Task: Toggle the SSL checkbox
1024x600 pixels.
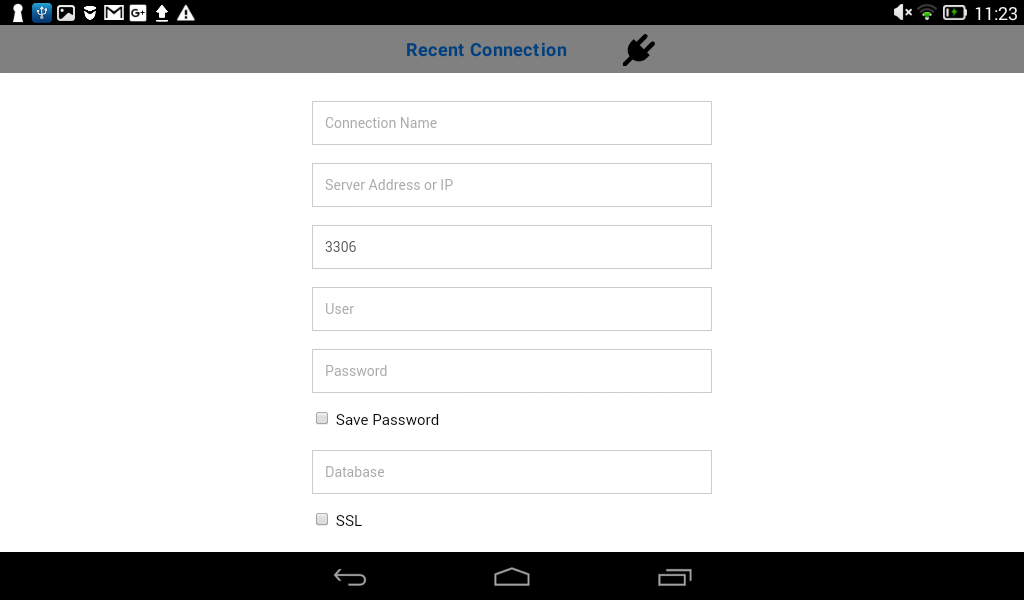Action: [322, 519]
